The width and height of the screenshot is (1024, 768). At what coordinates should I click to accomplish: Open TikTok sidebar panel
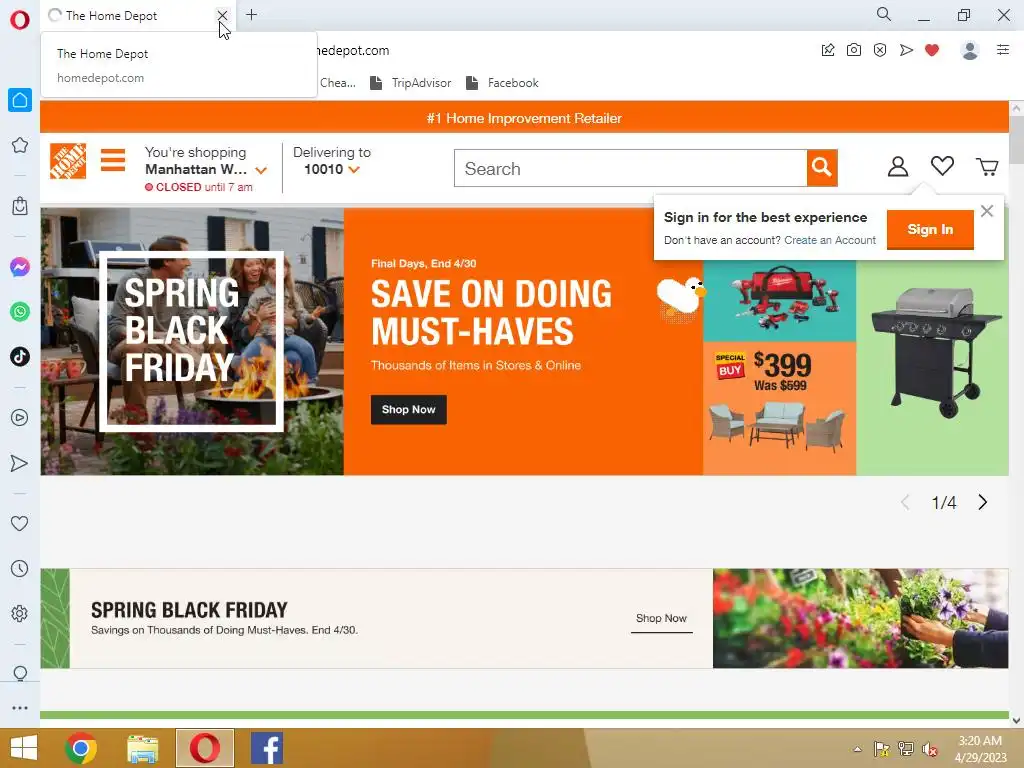[20, 357]
